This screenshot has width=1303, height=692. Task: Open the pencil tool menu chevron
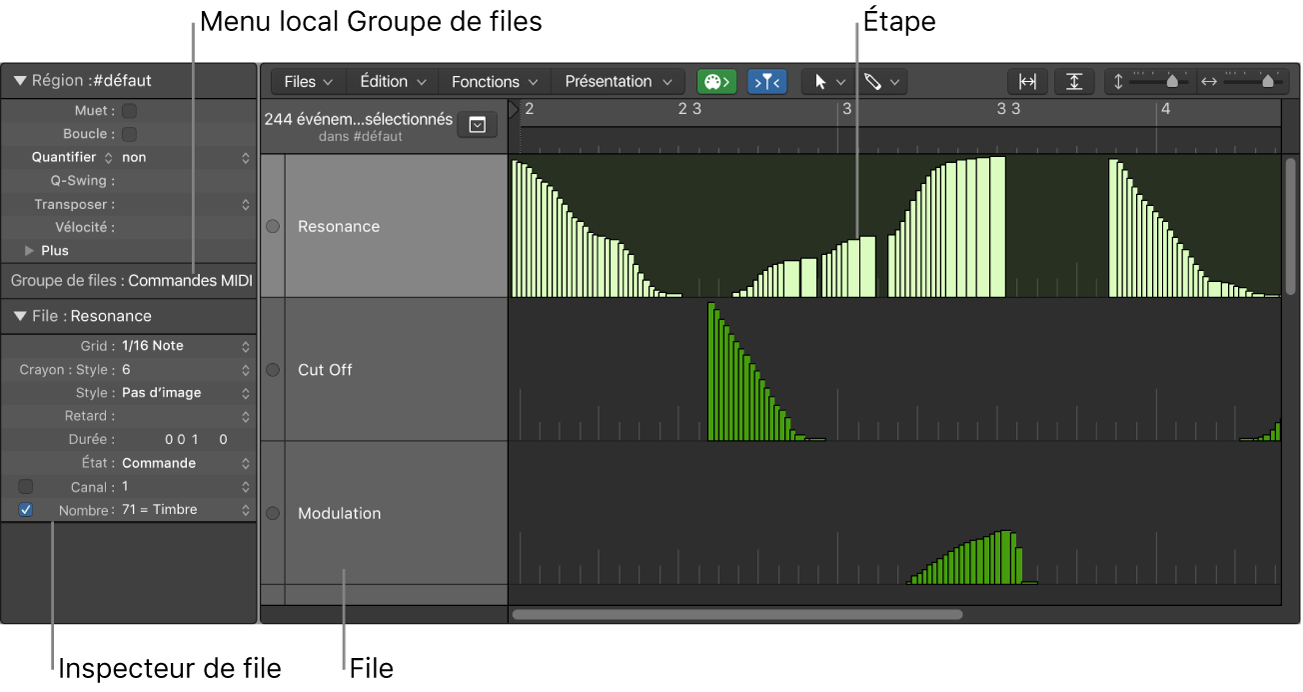893,82
